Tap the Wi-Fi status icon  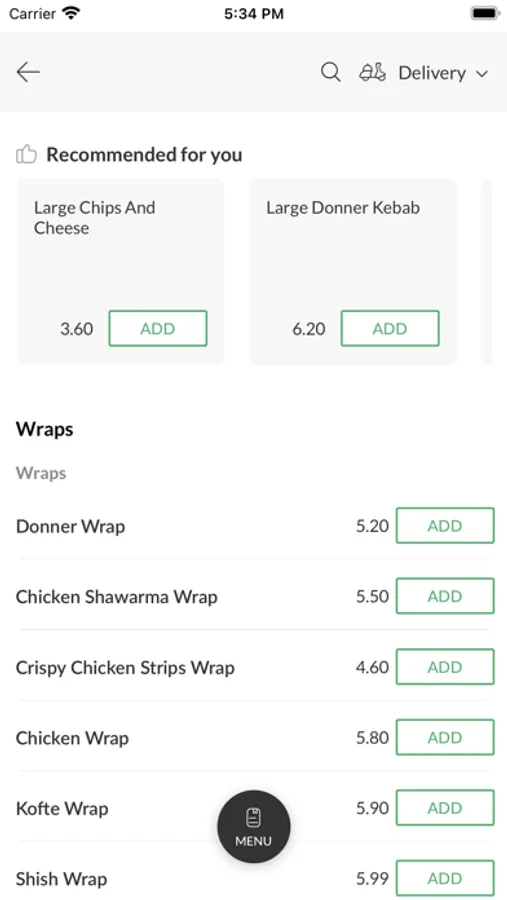coord(71,13)
